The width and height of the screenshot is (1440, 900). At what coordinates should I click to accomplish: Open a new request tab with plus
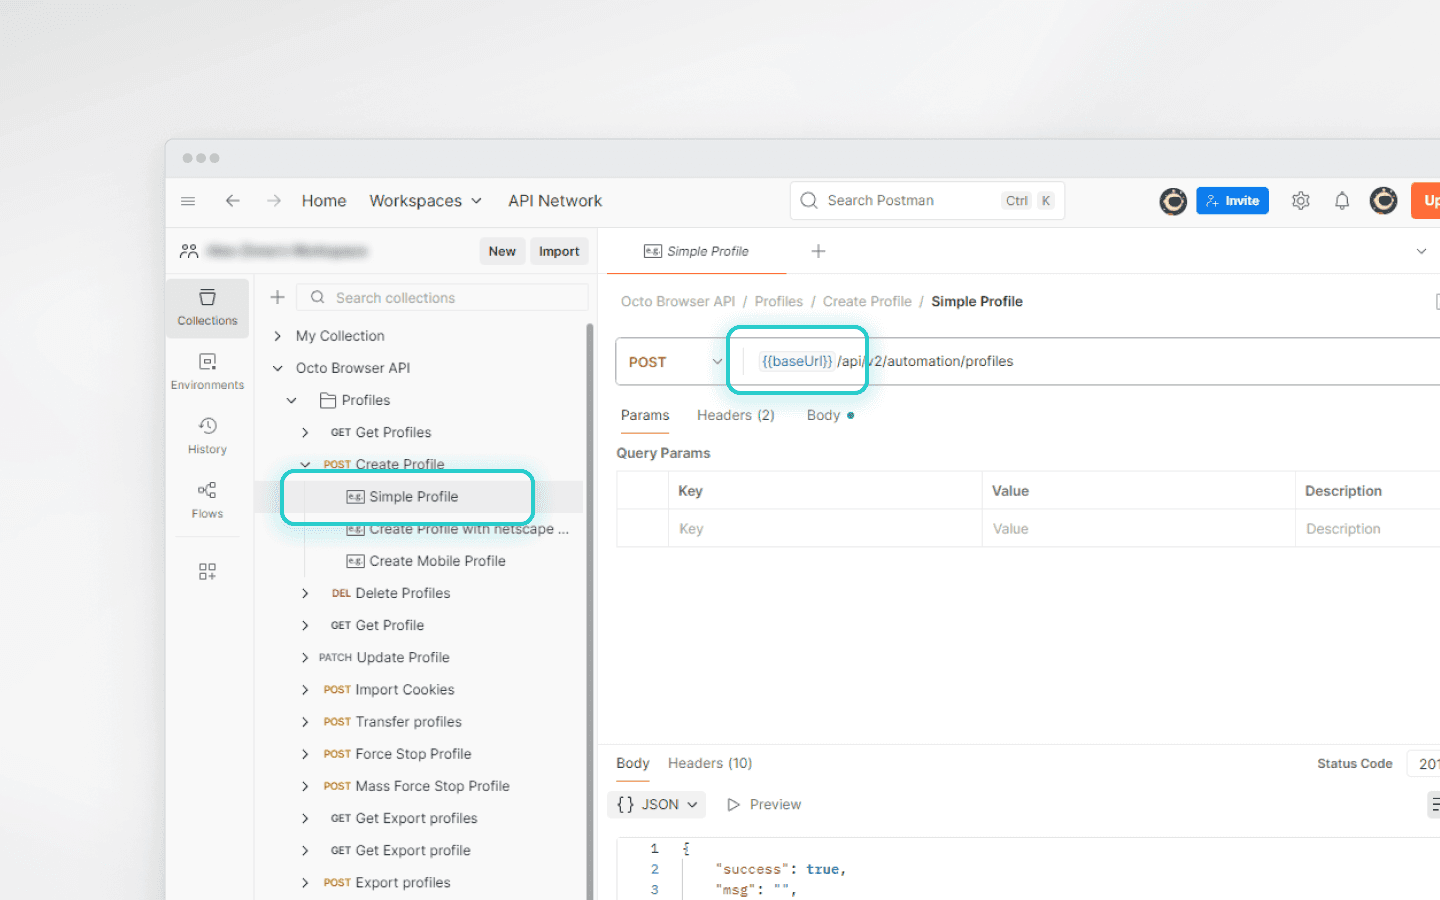pyautogui.click(x=818, y=251)
